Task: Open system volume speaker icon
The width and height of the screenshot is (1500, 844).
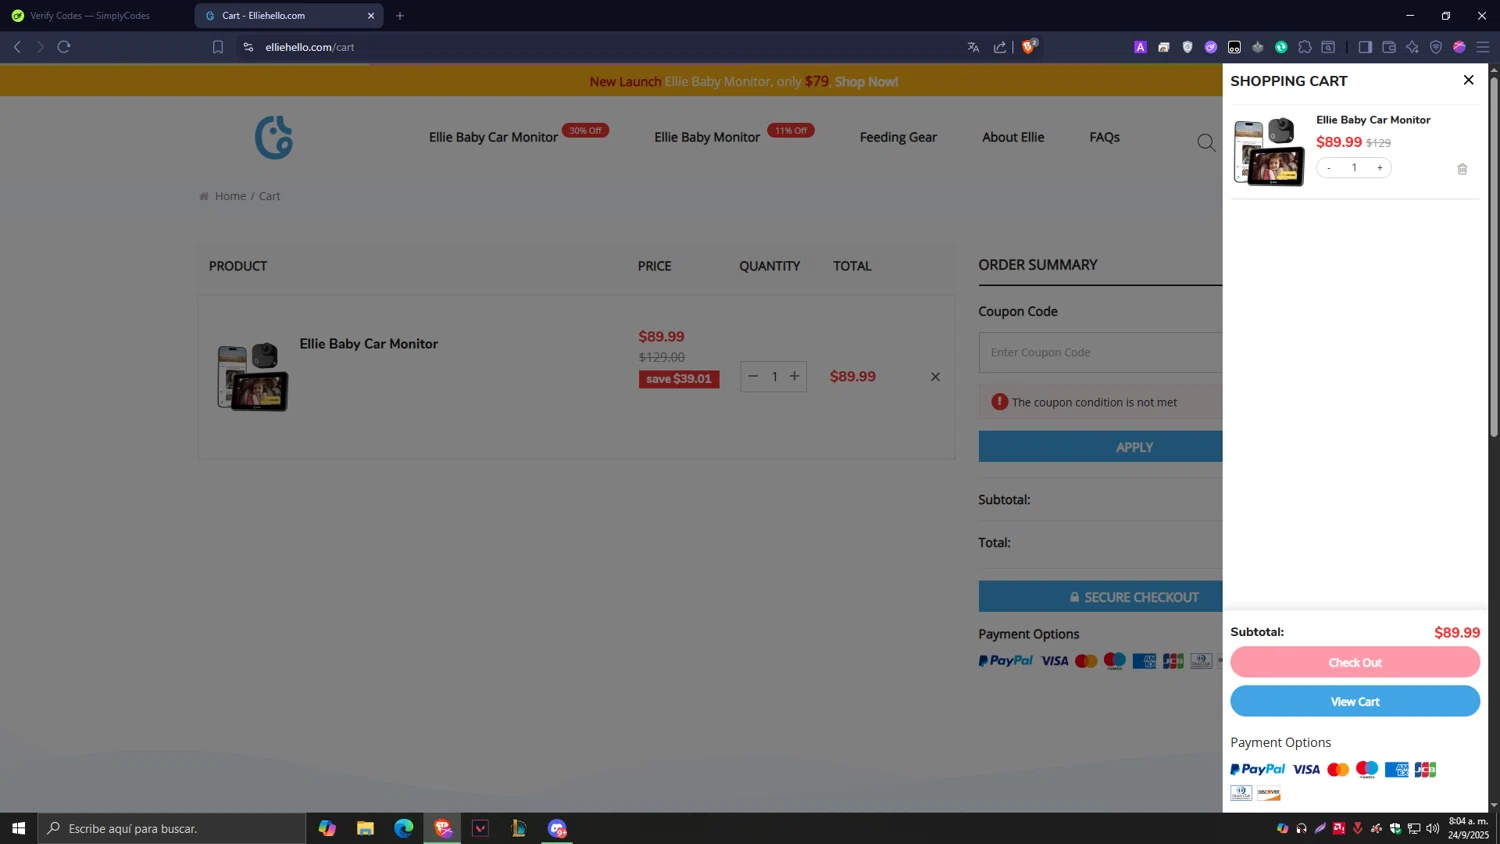Action: pyautogui.click(x=1432, y=828)
